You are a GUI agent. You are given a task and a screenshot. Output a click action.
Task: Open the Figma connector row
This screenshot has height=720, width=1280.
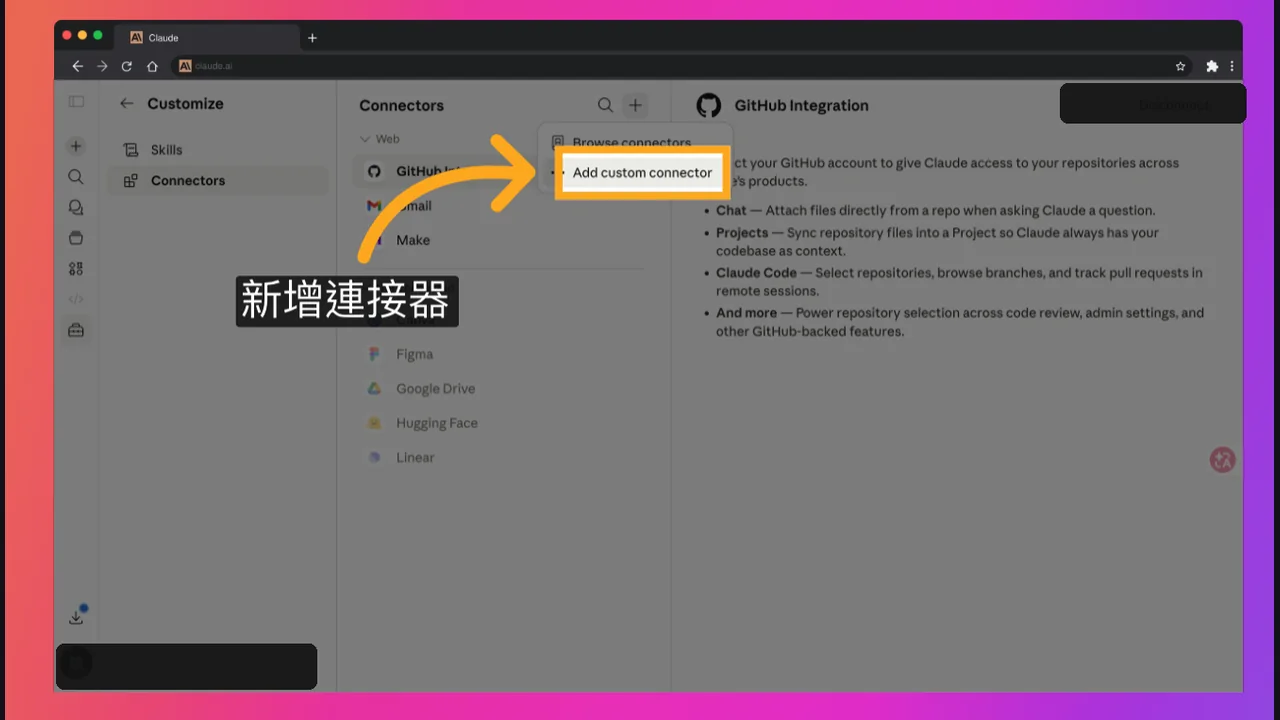[x=502, y=354]
